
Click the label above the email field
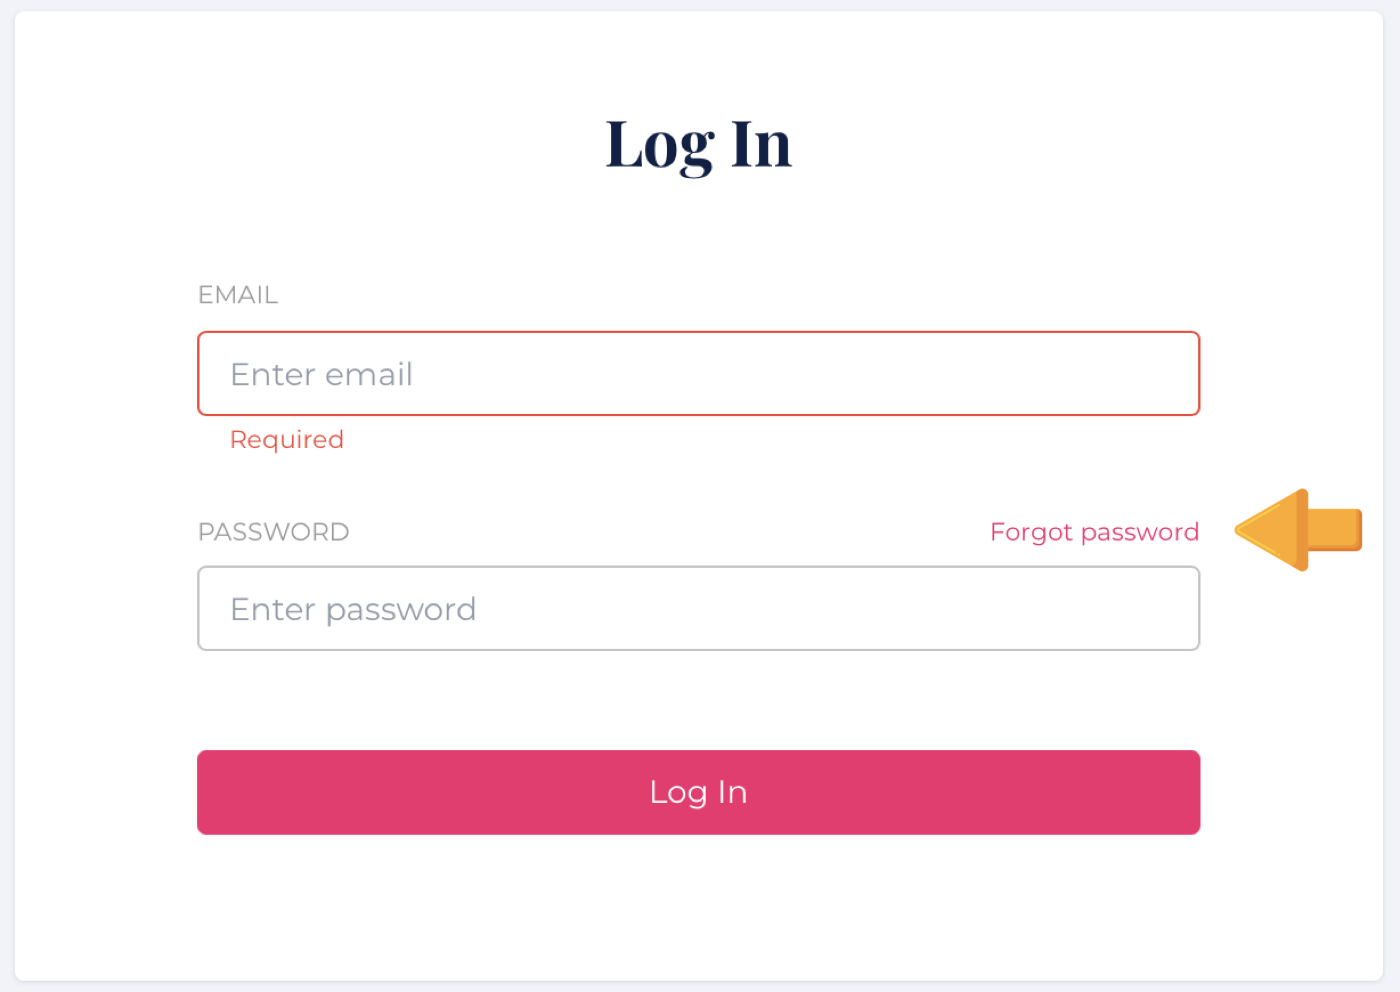[238, 295]
